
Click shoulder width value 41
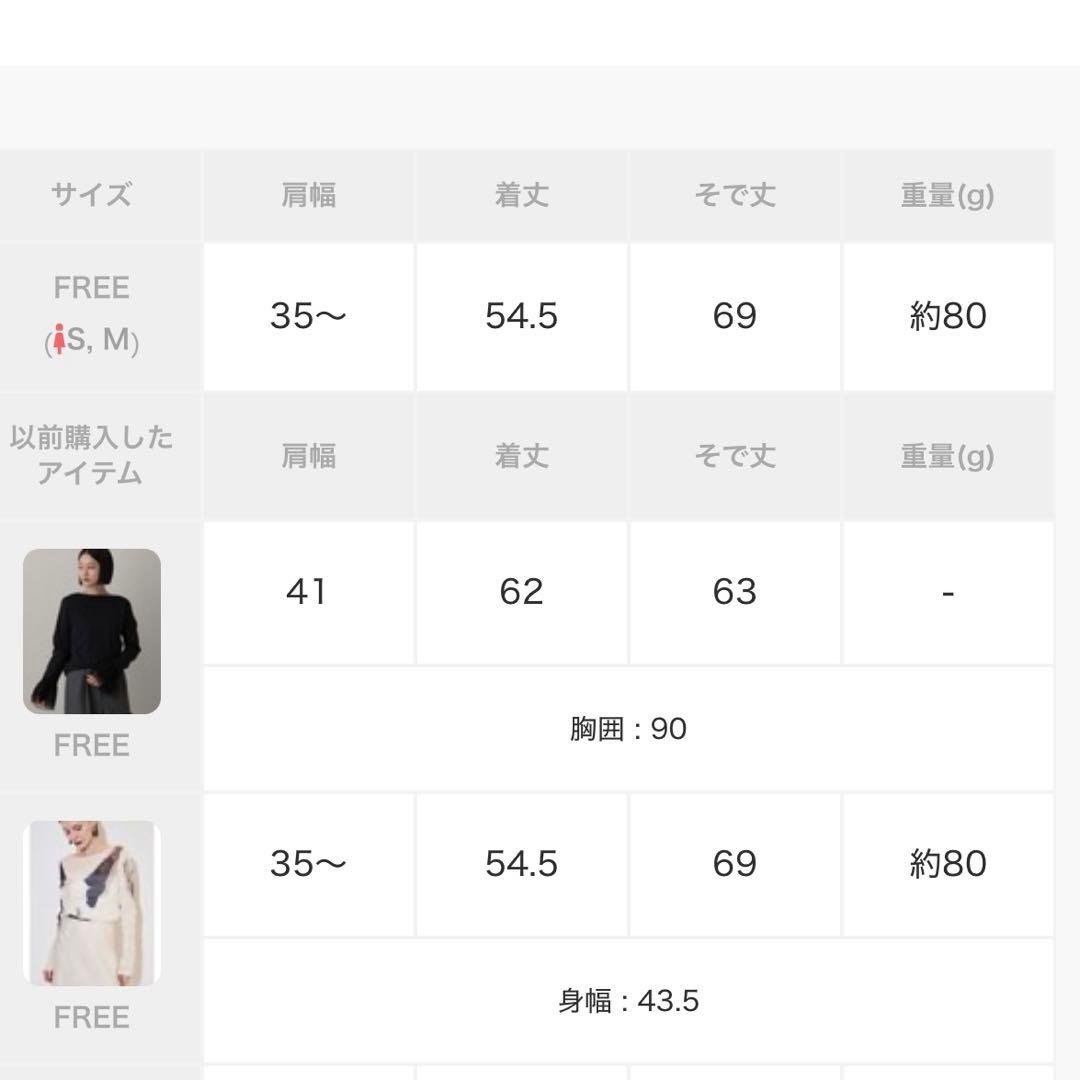click(306, 592)
